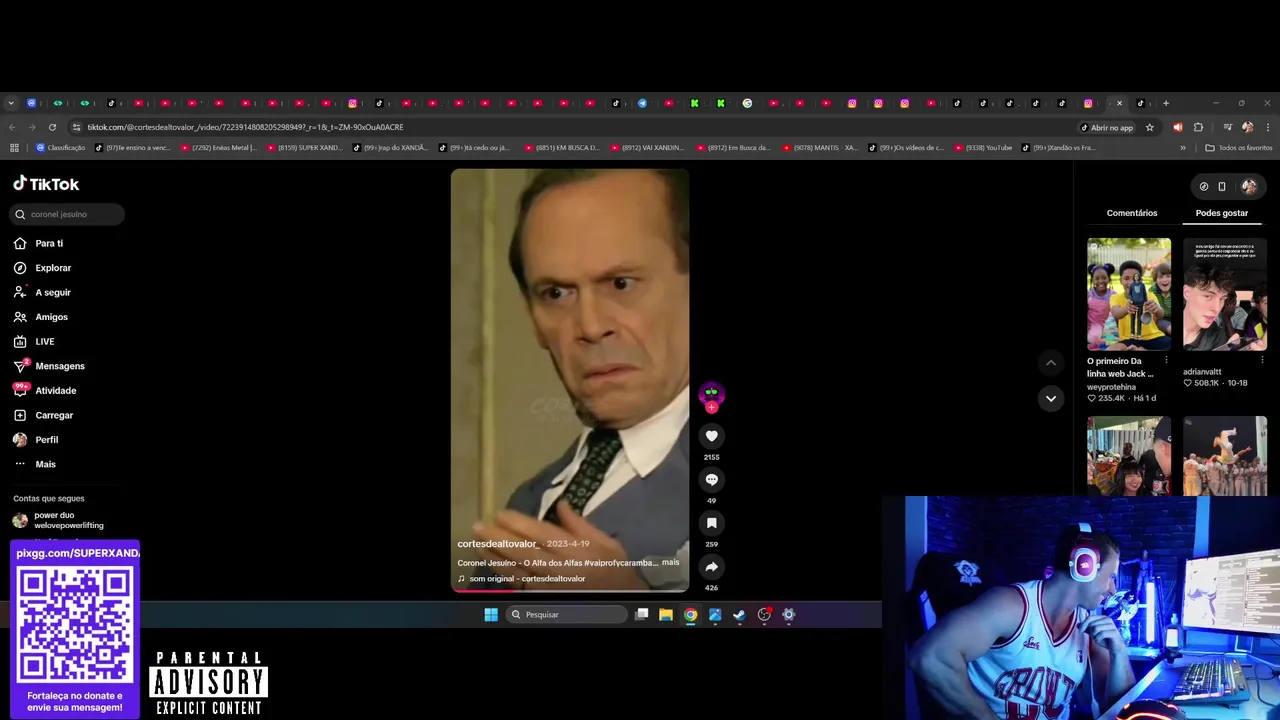The height and width of the screenshot is (720, 1280).
Task: Open the adrianvaltt profile link
Action: (x=1202, y=372)
